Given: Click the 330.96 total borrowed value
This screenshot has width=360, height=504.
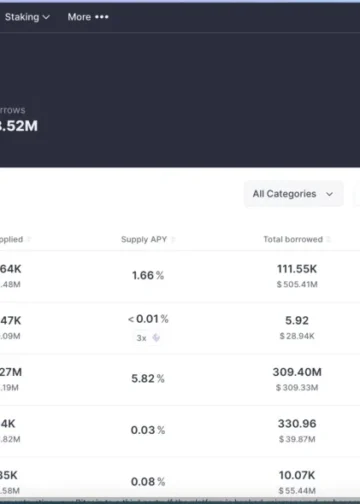Looking at the screenshot, I should pyautogui.click(x=297, y=424).
